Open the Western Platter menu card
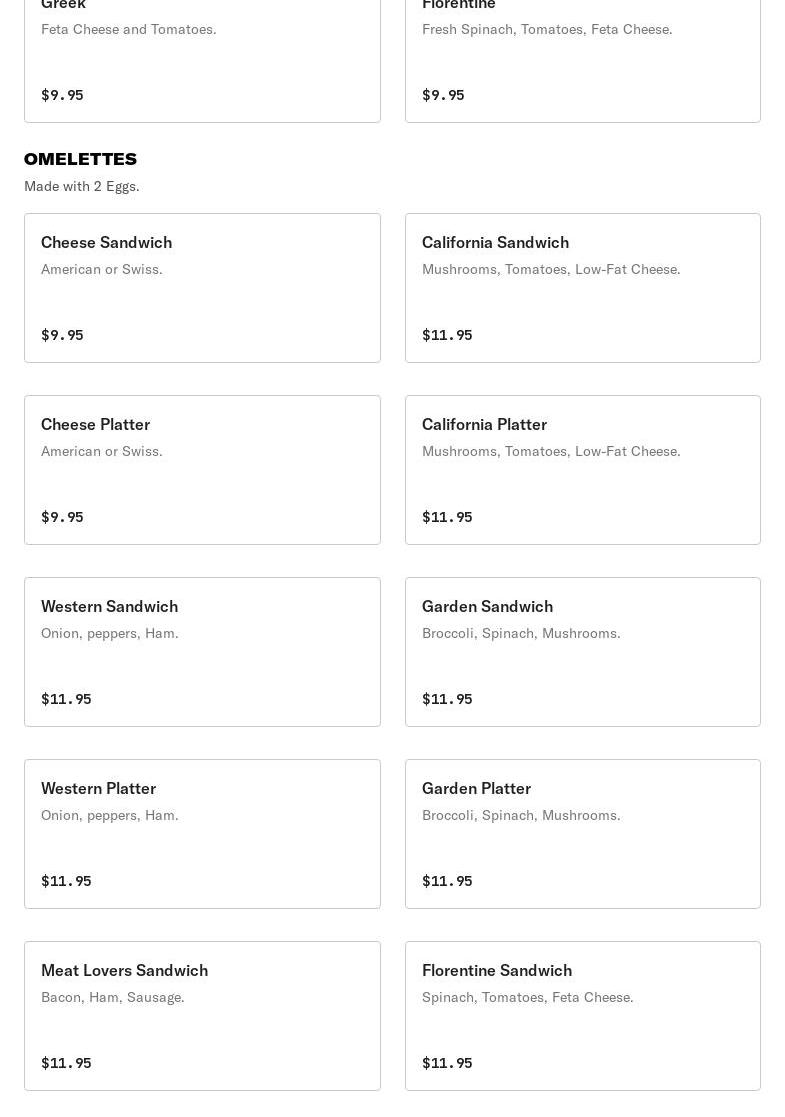Screen dimensions: 785x1117 click(x=202, y=834)
